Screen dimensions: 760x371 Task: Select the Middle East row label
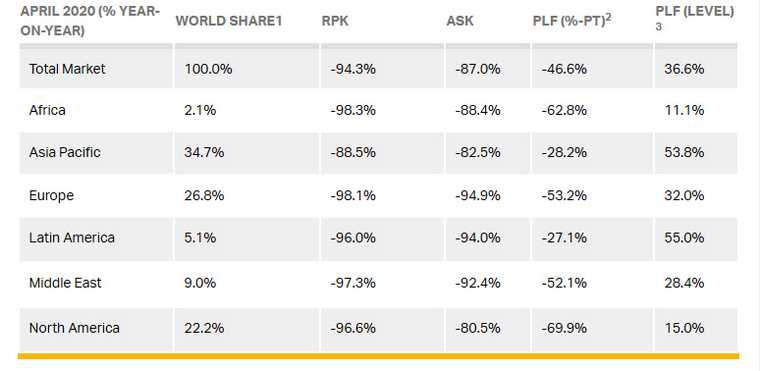65,283
